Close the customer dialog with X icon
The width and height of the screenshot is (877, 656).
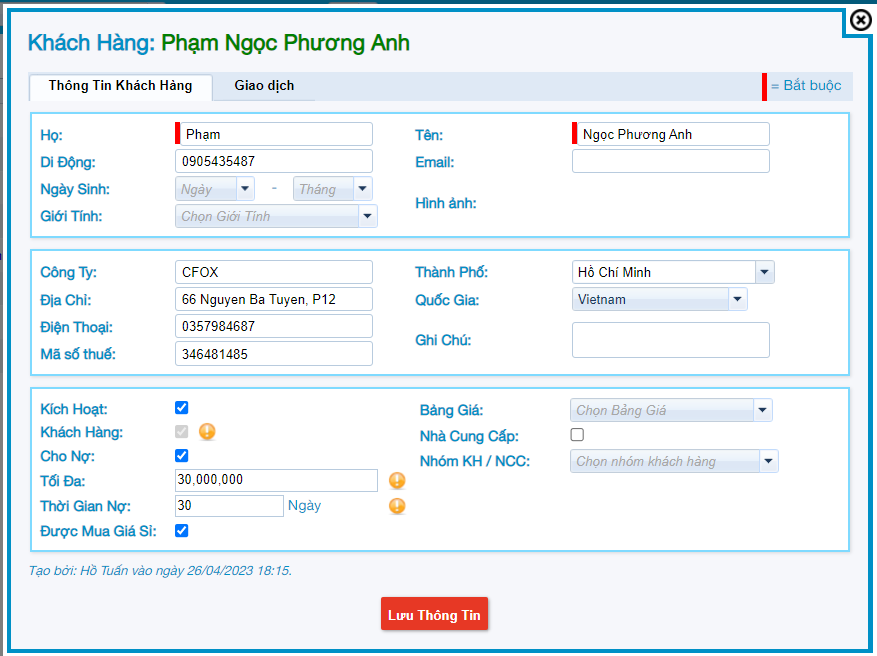tap(859, 20)
